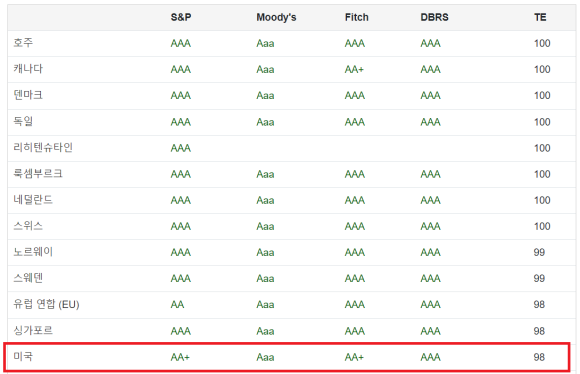Viewport: 580px width, 374px height.
Task: Open the 스위스 country link
Action: click(x=28, y=225)
